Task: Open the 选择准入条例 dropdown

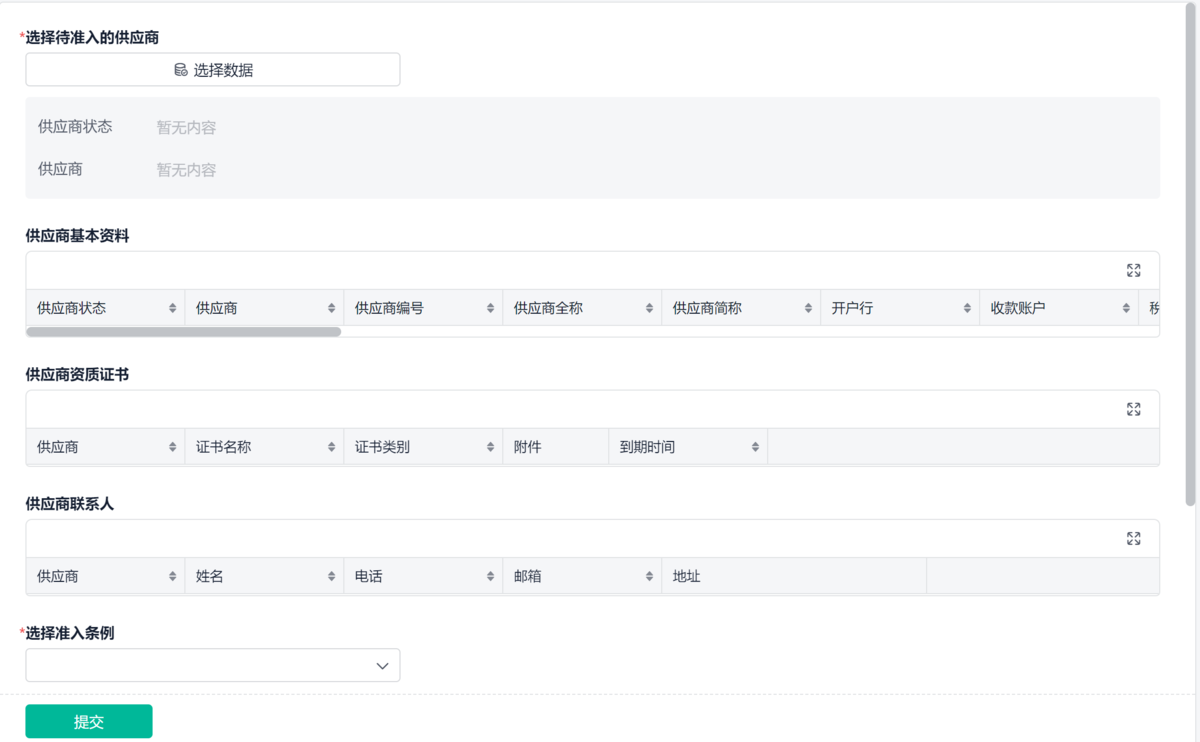Action: click(212, 665)
